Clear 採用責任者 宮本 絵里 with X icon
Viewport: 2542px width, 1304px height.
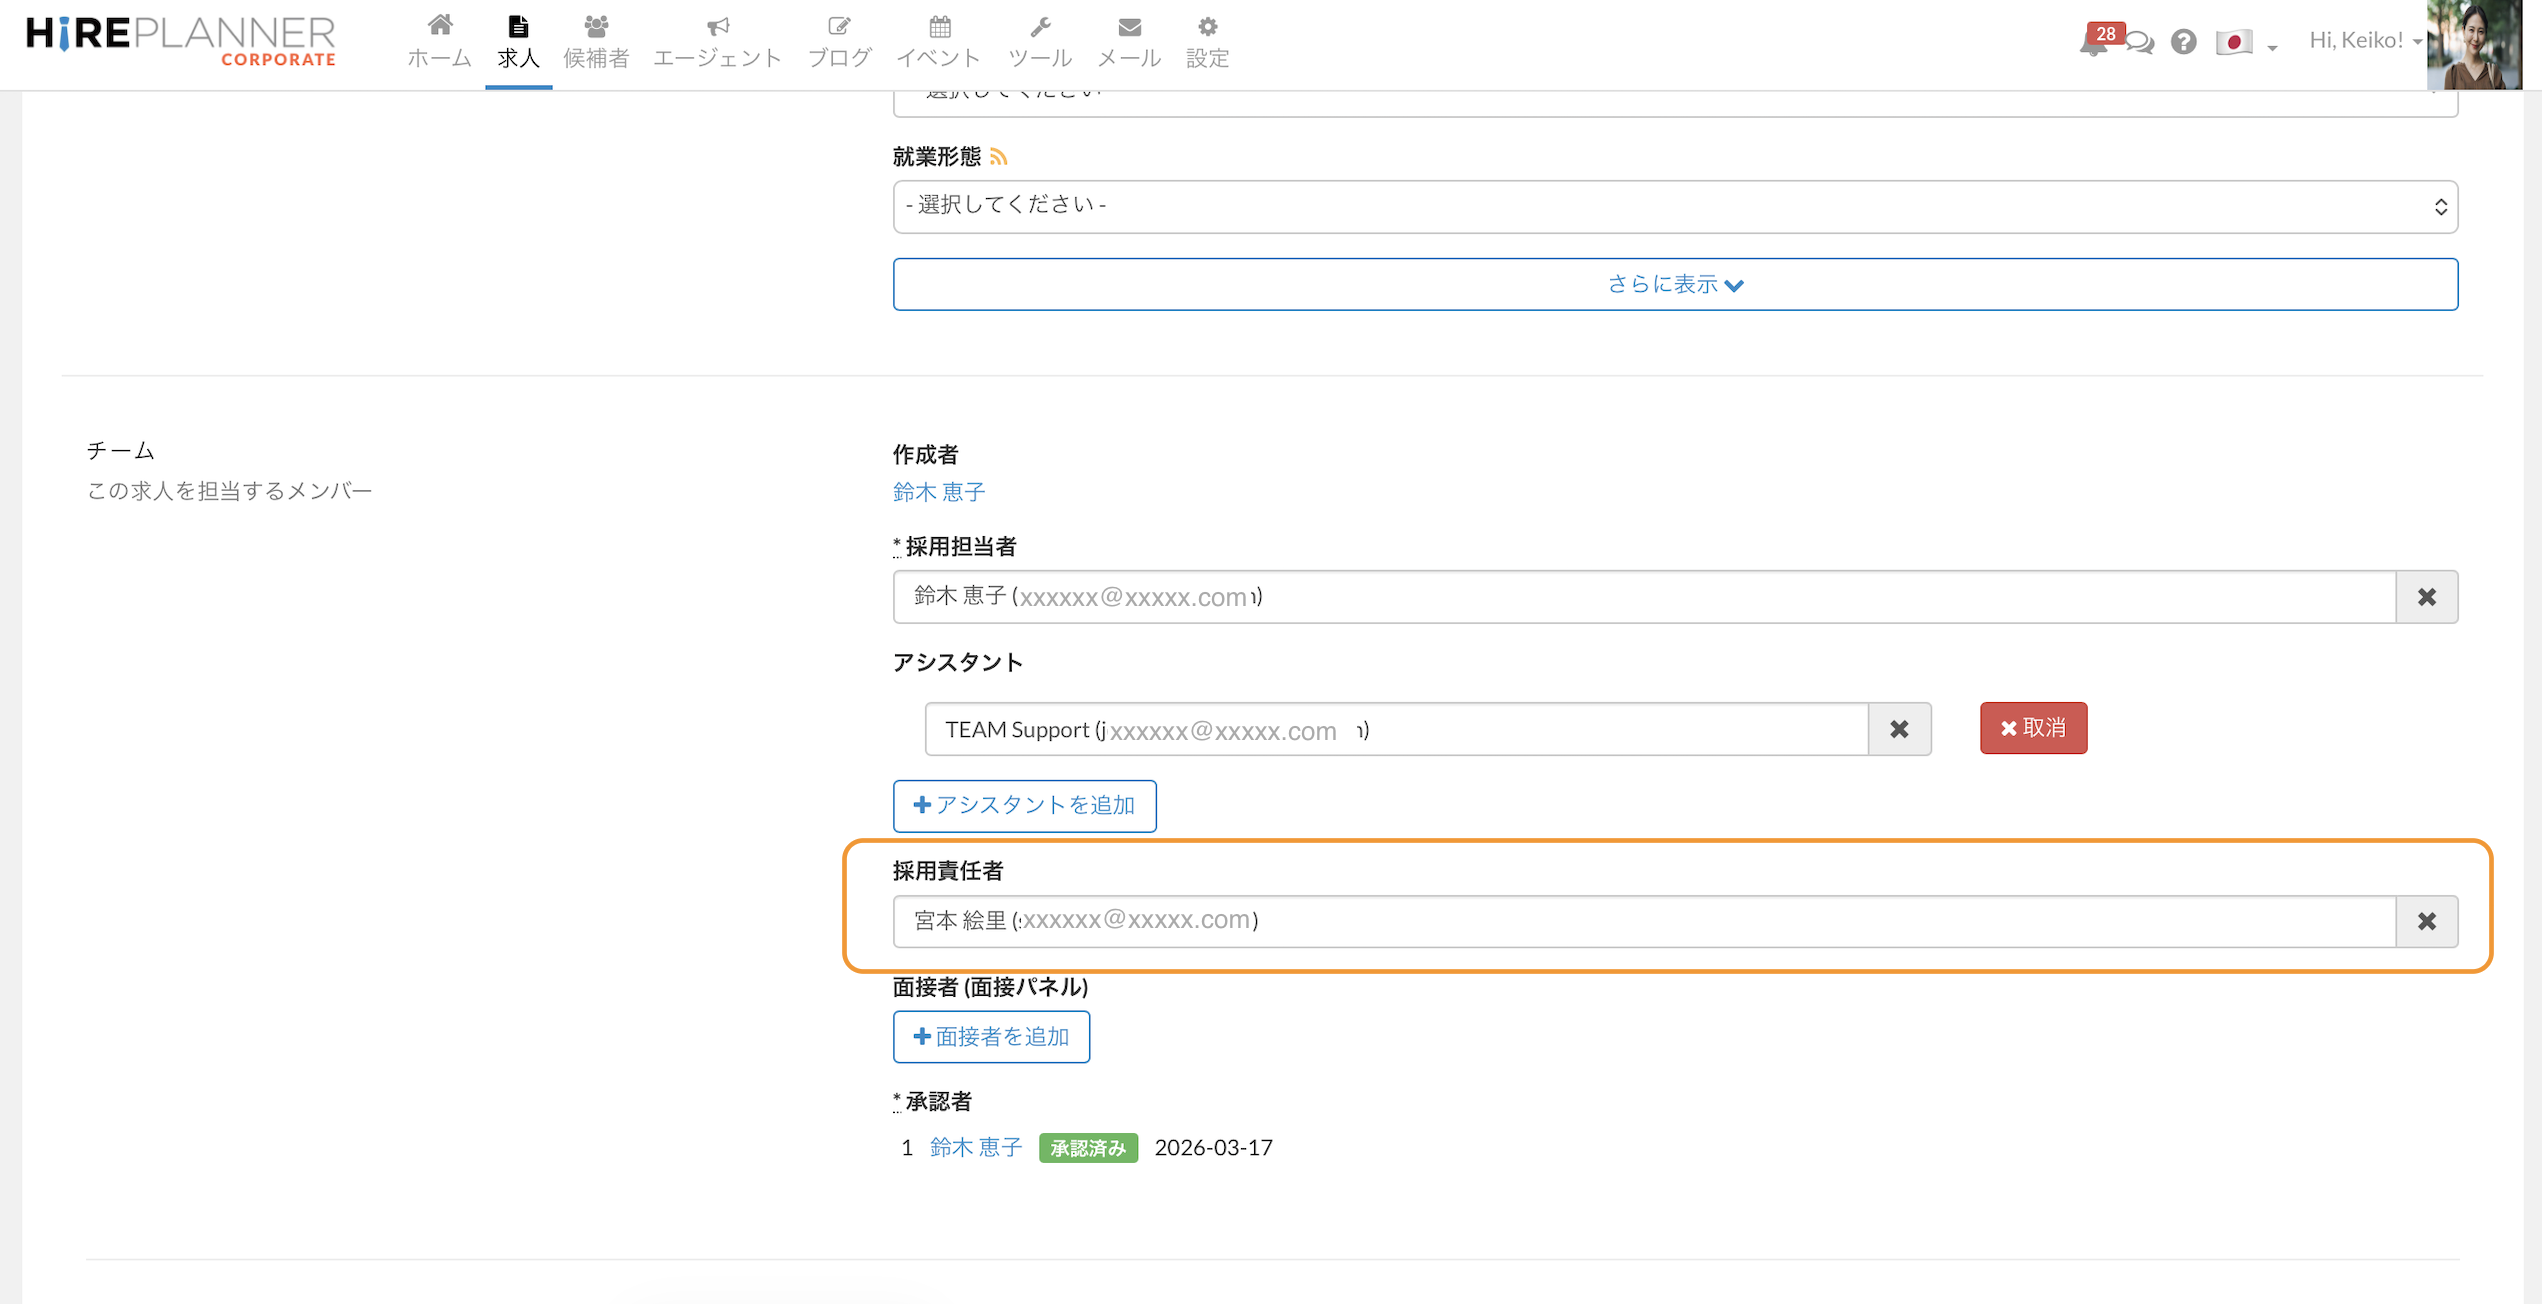click(x=2426, y=921)
